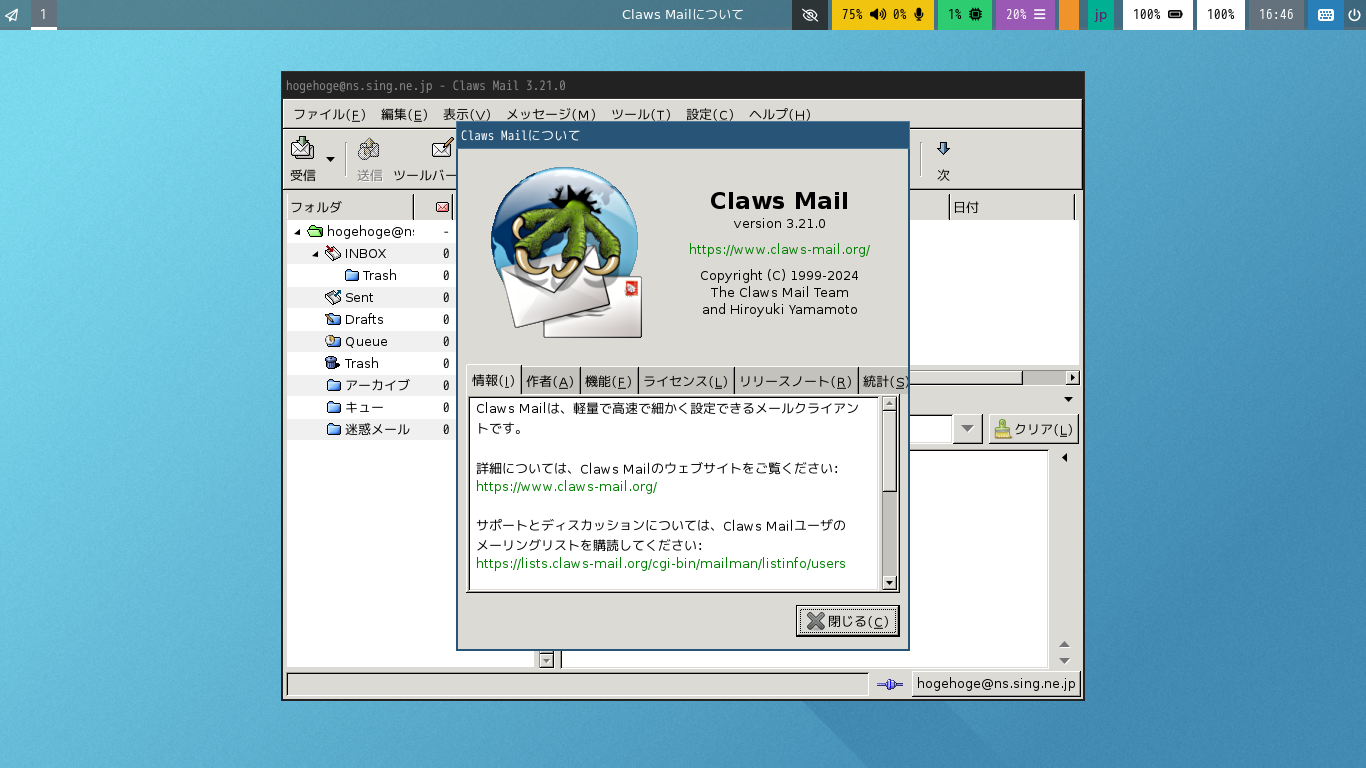This screenshot has height=768, width=1366.
Task: Click the 日付 column header
Action: coord(1011,207)
